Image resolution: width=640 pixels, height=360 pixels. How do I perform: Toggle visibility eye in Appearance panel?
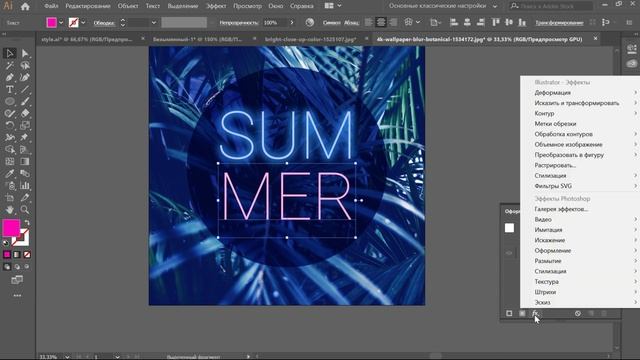tap(509, 253)
